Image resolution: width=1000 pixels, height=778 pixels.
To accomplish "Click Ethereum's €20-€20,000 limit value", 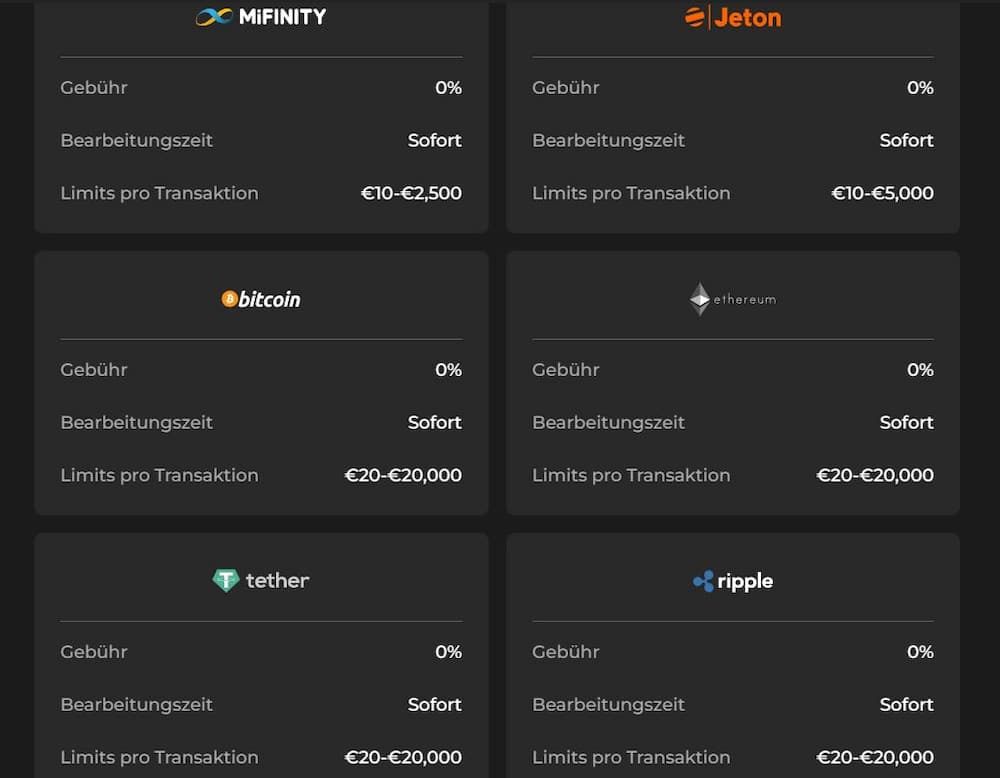I will (875, 475).
